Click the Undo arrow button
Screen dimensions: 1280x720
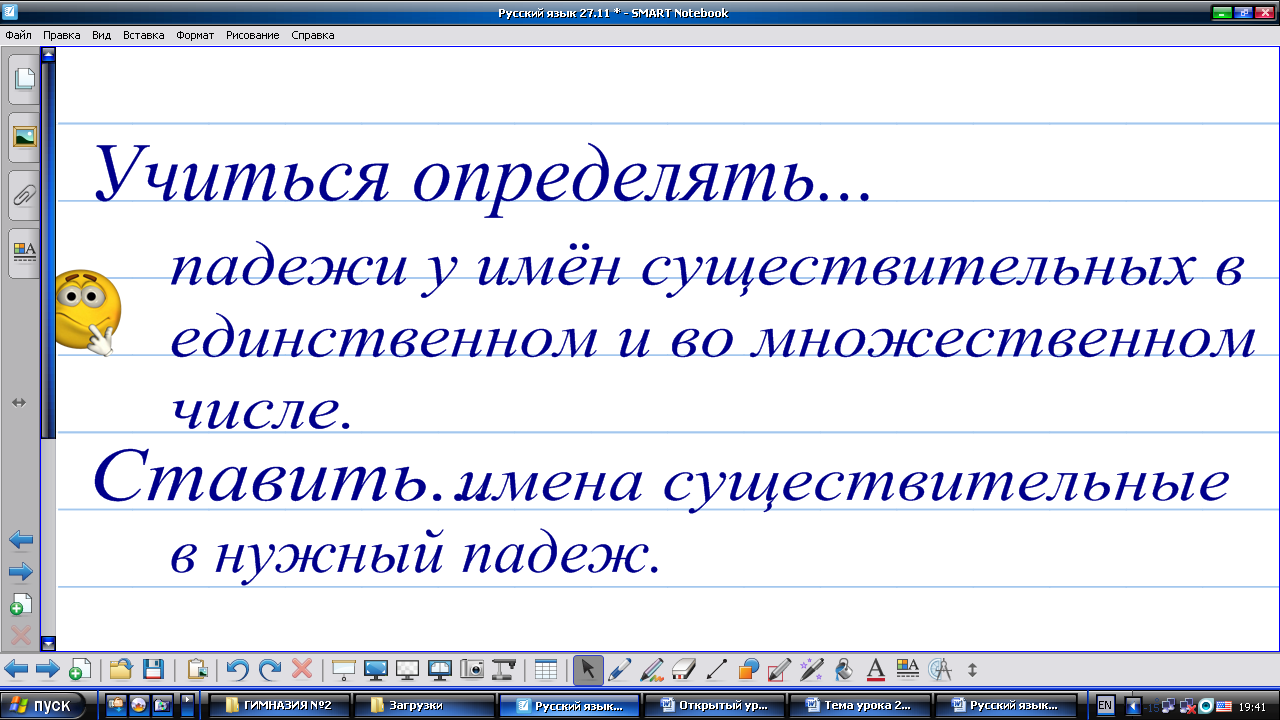237,669
